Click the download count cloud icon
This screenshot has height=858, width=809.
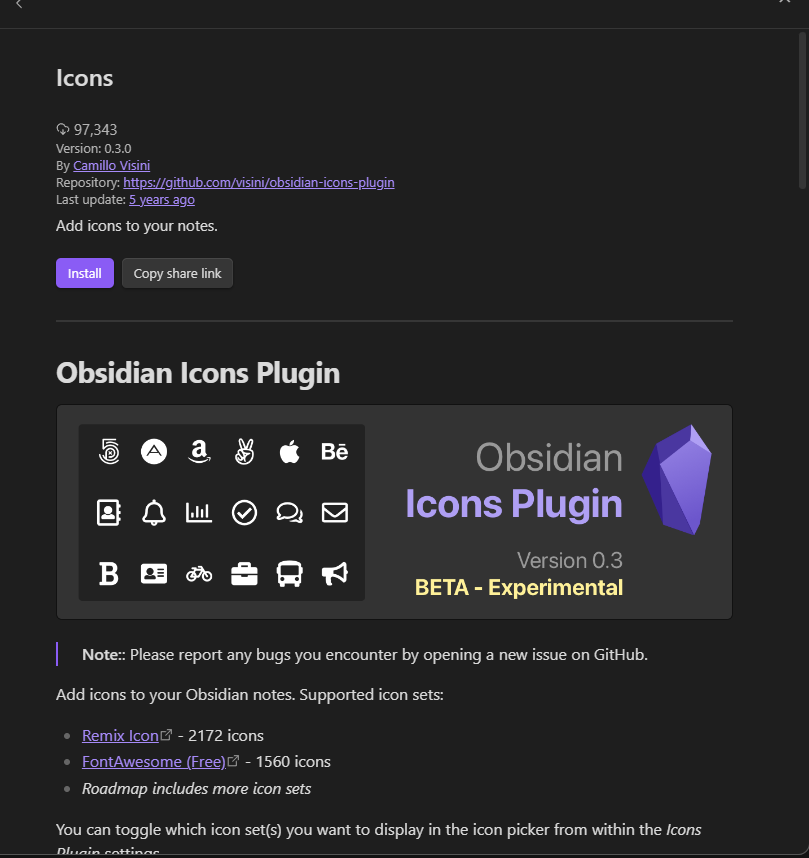(63, 130)
